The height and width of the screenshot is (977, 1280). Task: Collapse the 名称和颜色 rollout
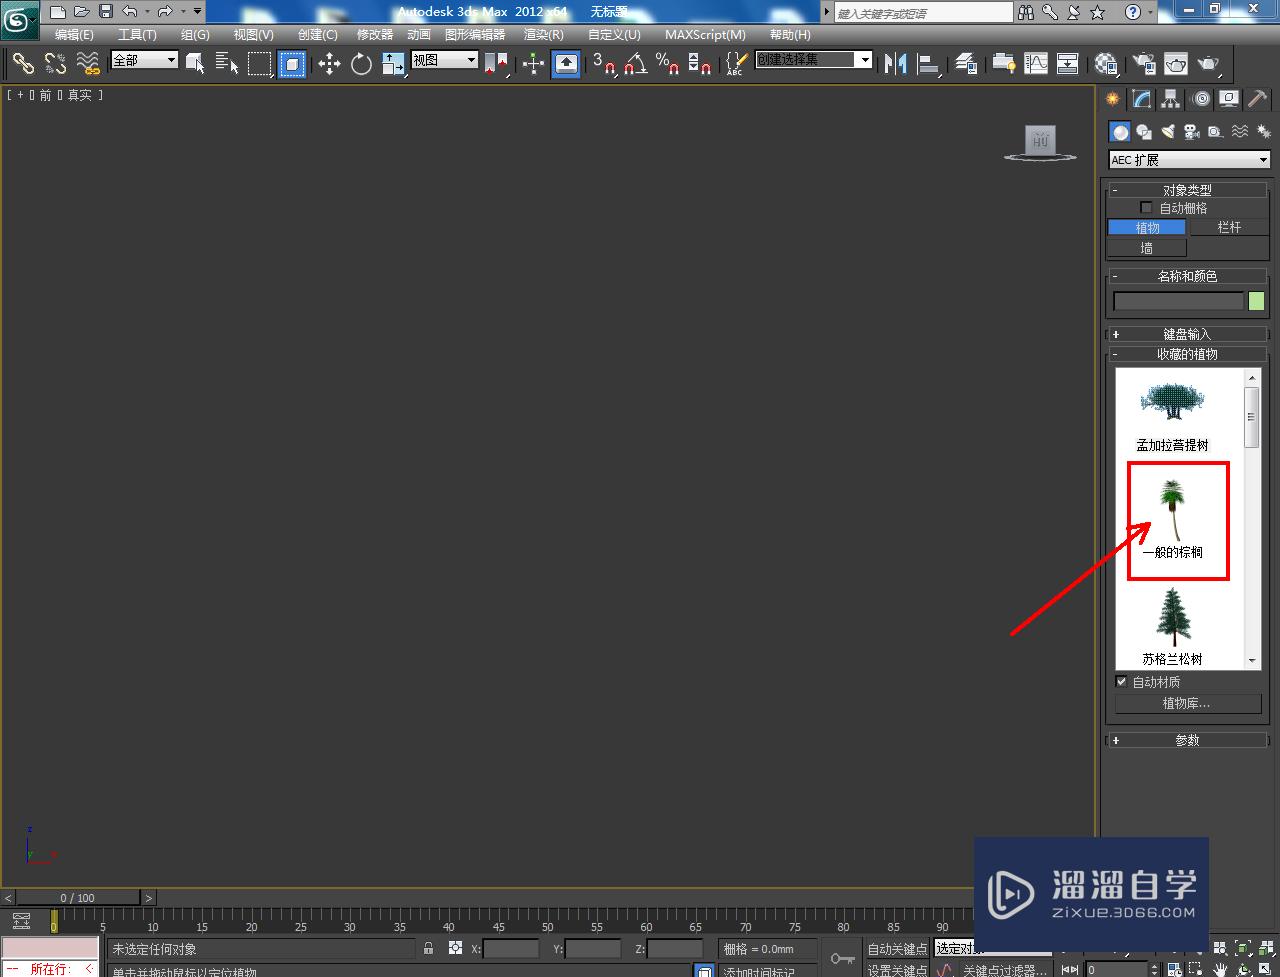coord(1187,276)
